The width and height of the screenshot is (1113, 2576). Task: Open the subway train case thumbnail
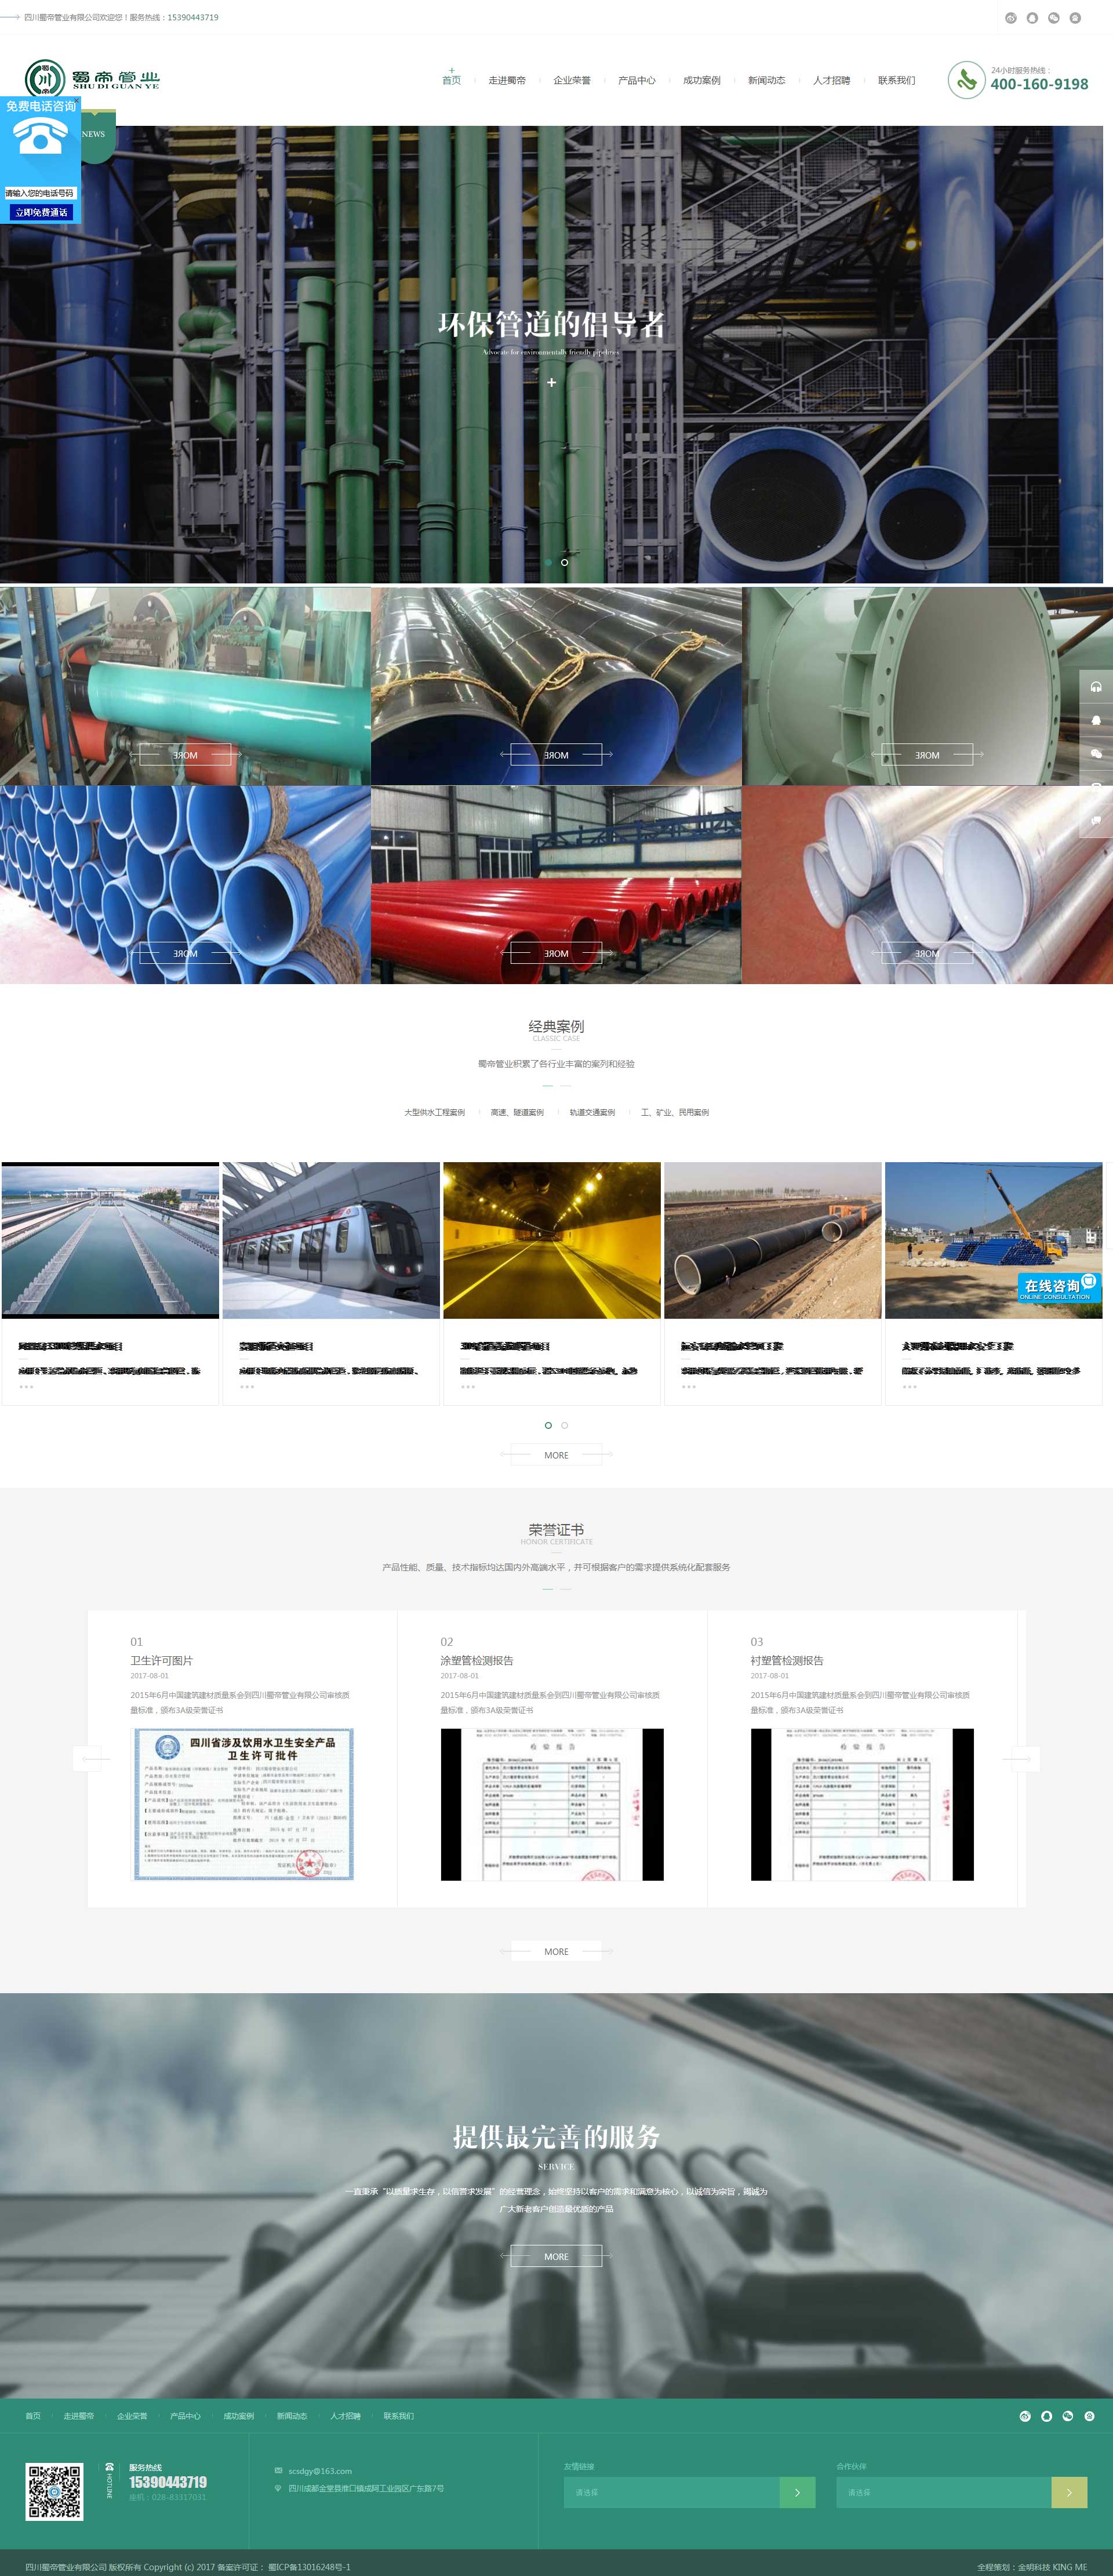pyautogui.click(x=331, y=1240)
